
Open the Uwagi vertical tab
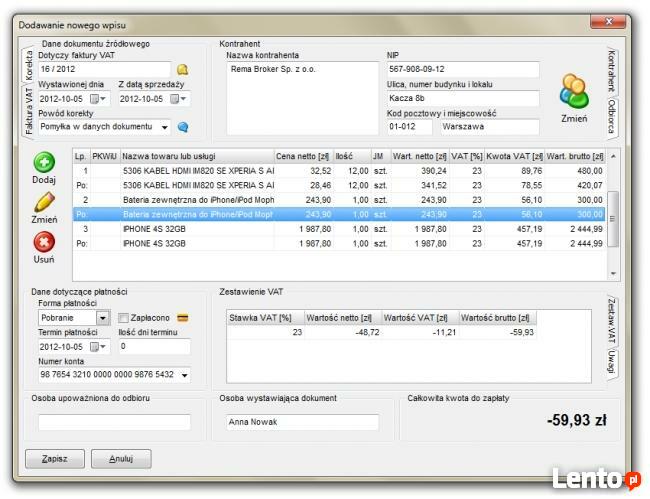click(x=611, y=362)
